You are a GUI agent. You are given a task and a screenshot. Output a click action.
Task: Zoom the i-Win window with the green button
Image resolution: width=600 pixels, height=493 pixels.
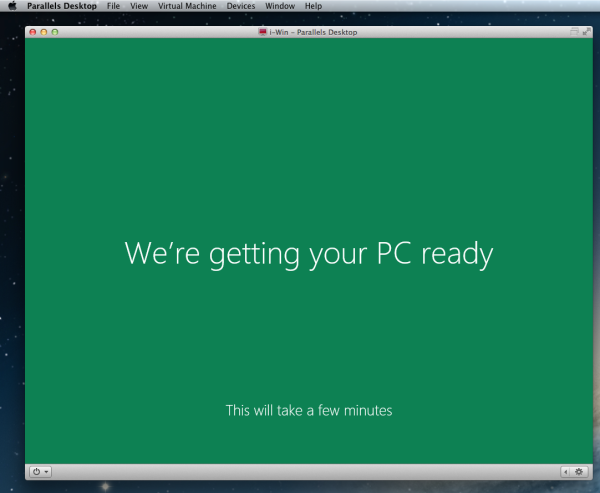pos(55,32)
